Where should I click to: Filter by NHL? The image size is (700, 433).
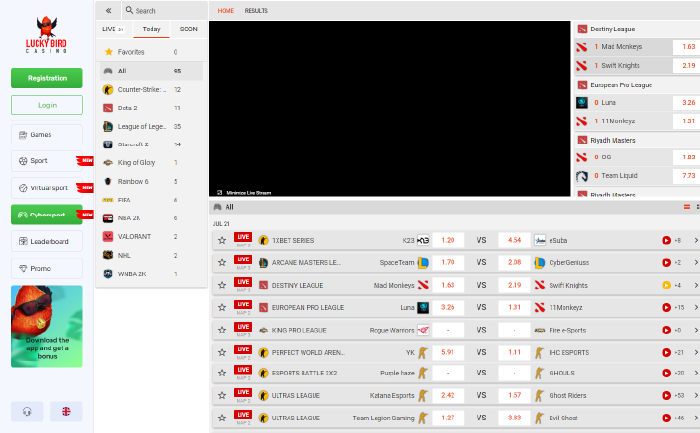pyautogui.click(x=151, y=255)
